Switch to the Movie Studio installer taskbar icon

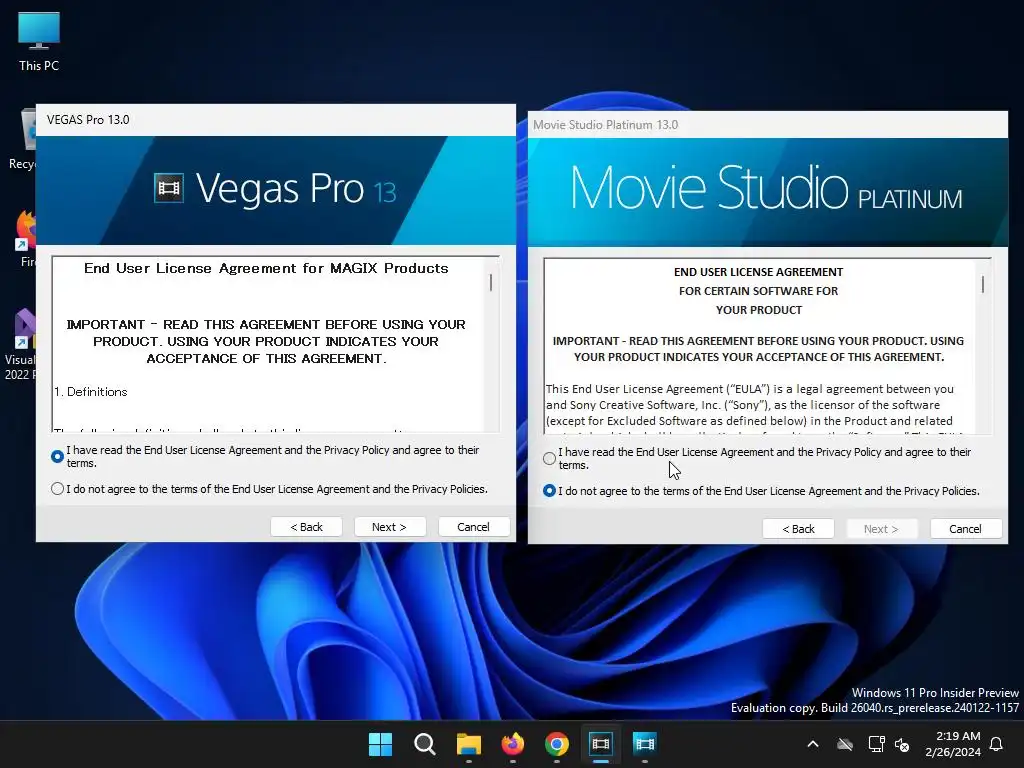pyautogui.click(x=645, y=744)
